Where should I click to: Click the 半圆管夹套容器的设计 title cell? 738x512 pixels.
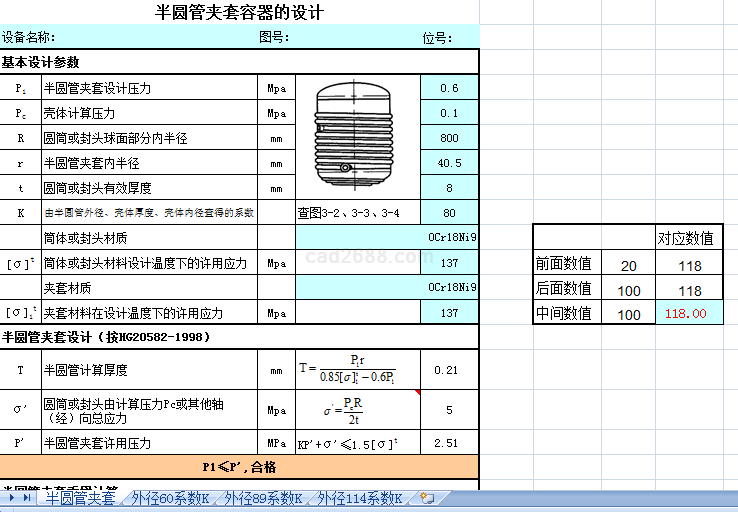(240, 12)
